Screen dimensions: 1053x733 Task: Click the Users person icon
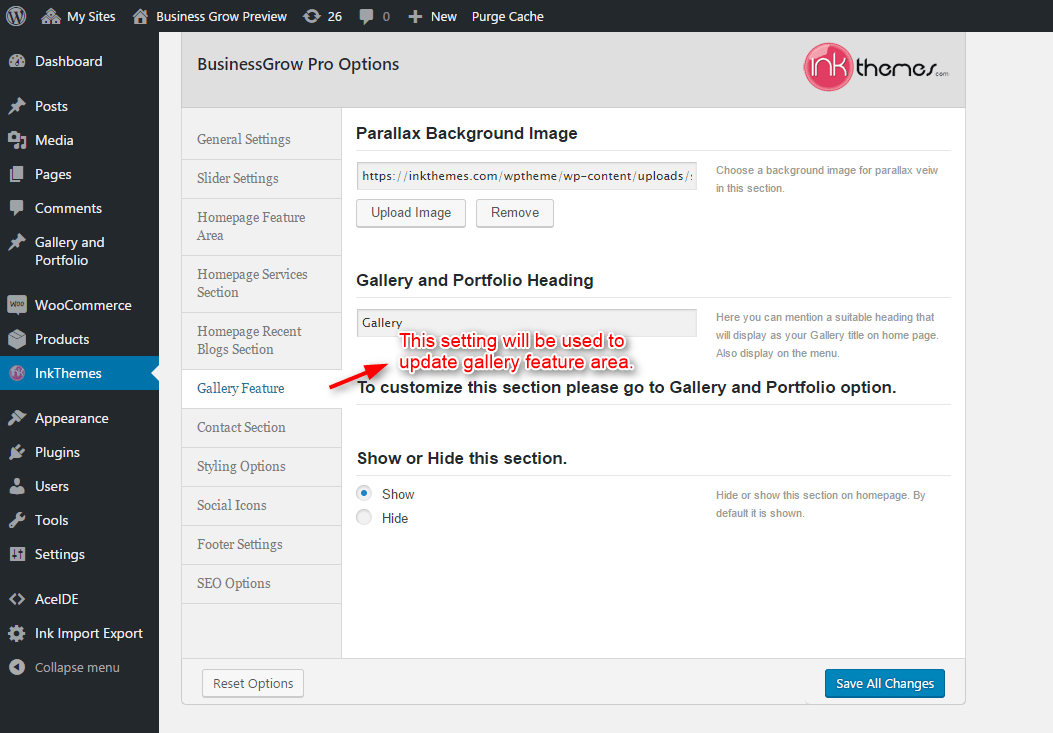[17, 486]
